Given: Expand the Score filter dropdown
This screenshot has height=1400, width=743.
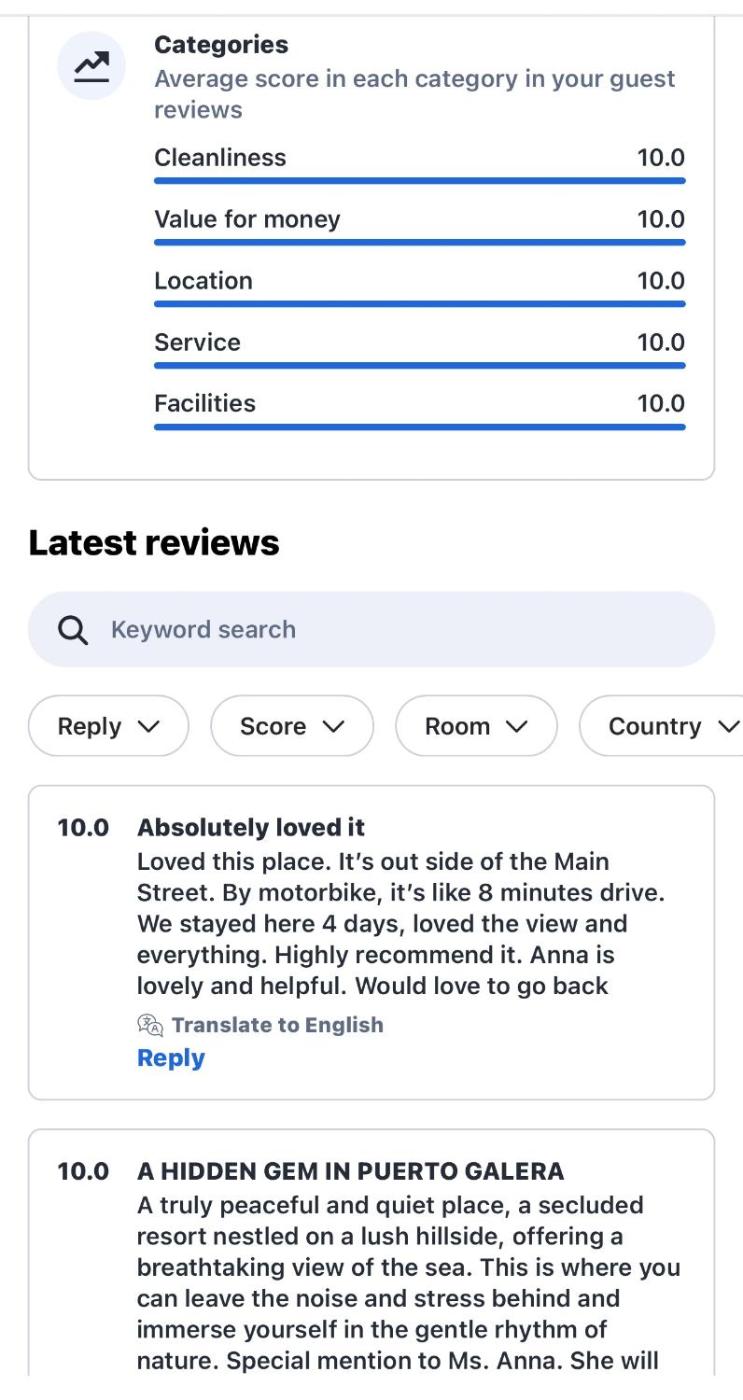Looking at the screenshot, I should 291,726.
